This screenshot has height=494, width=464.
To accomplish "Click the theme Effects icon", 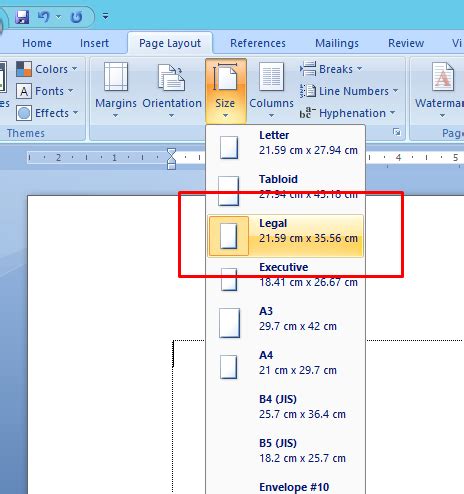I will point(24,113).
